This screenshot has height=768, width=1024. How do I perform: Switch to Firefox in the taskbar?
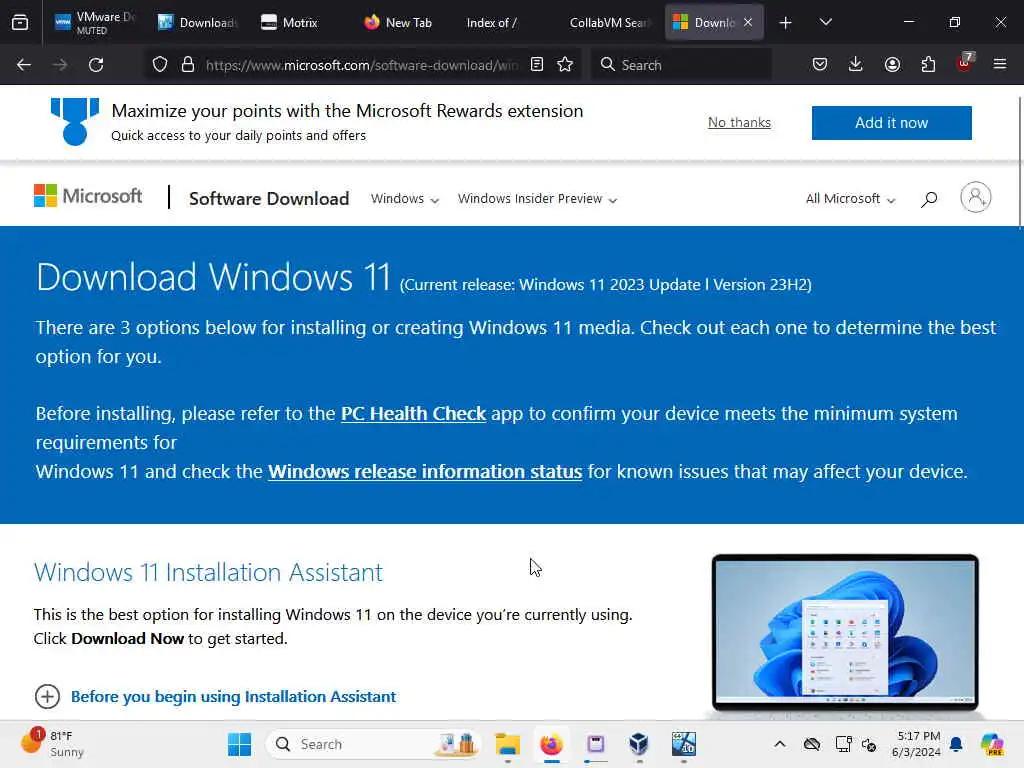552,744
